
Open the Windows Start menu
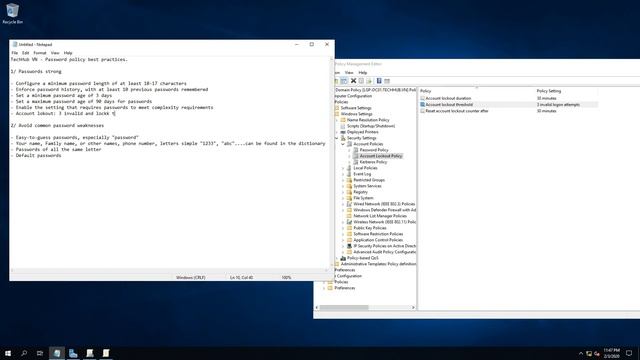8,353
